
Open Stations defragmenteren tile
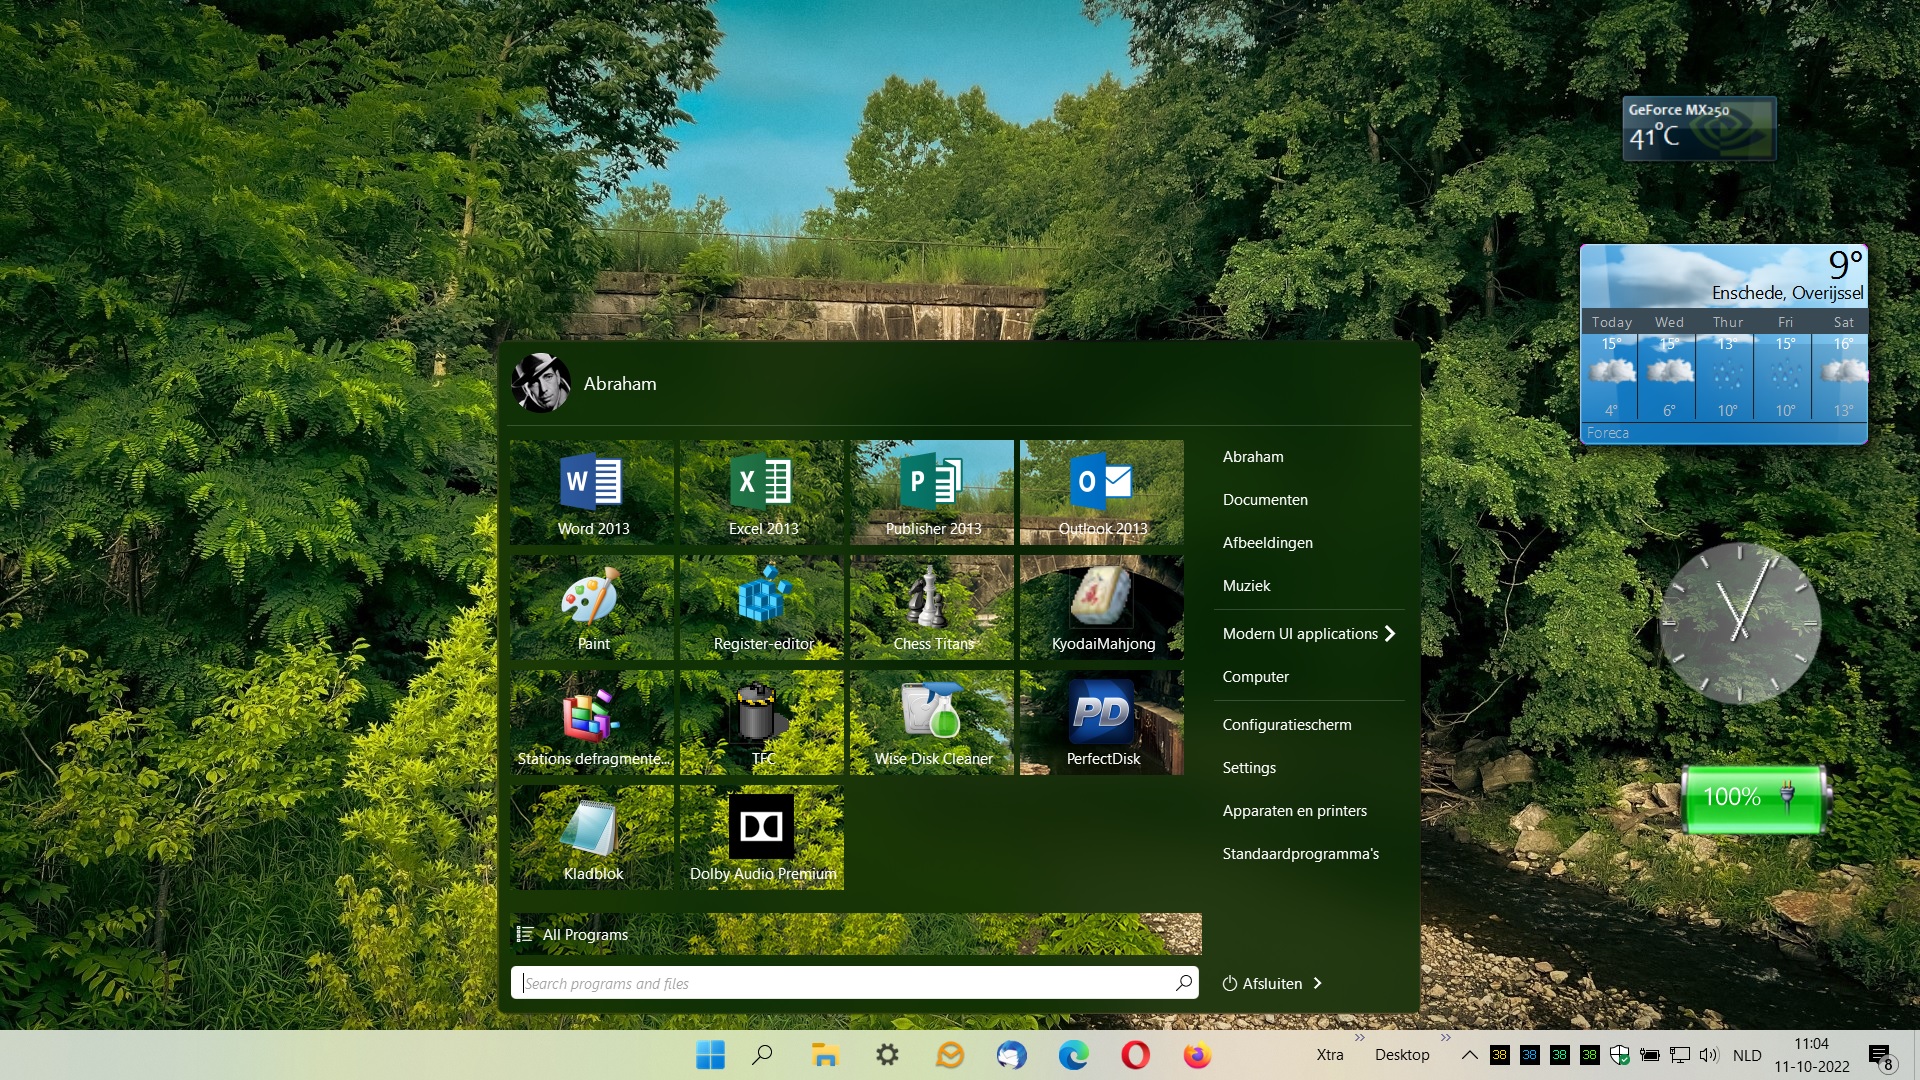click(x=593, y=722)
